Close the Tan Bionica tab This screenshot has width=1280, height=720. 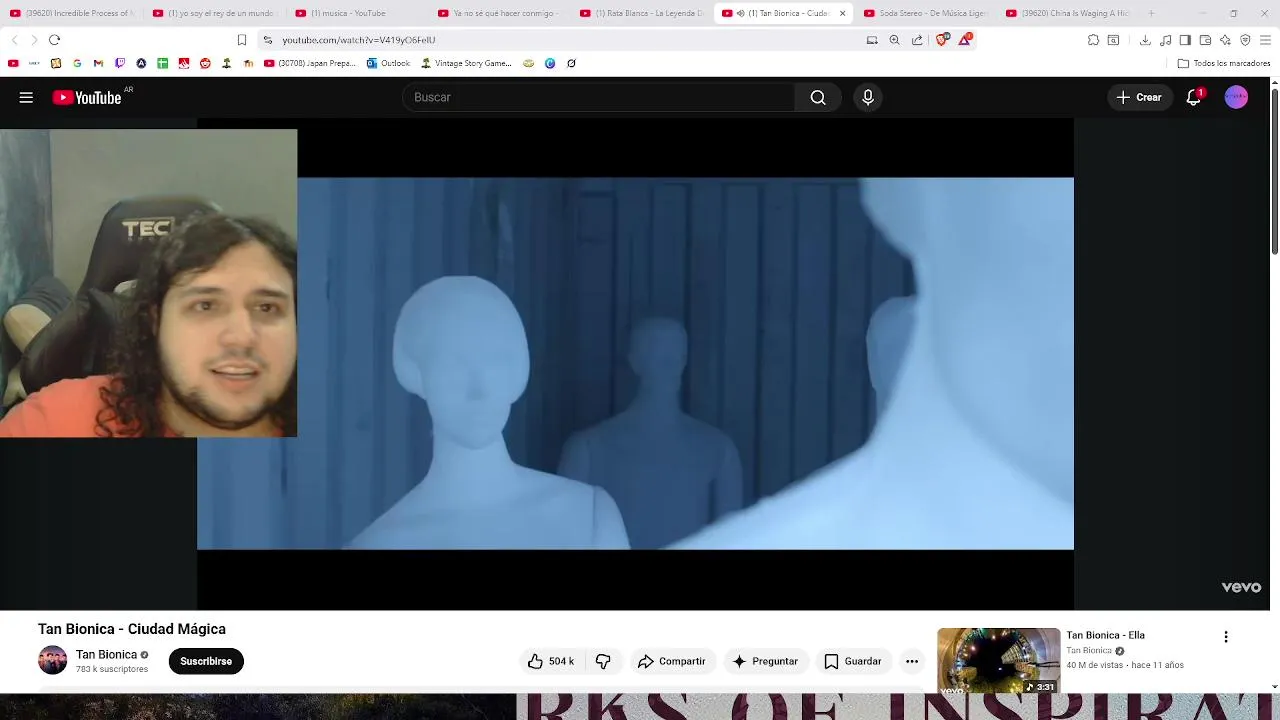(842, 13)
